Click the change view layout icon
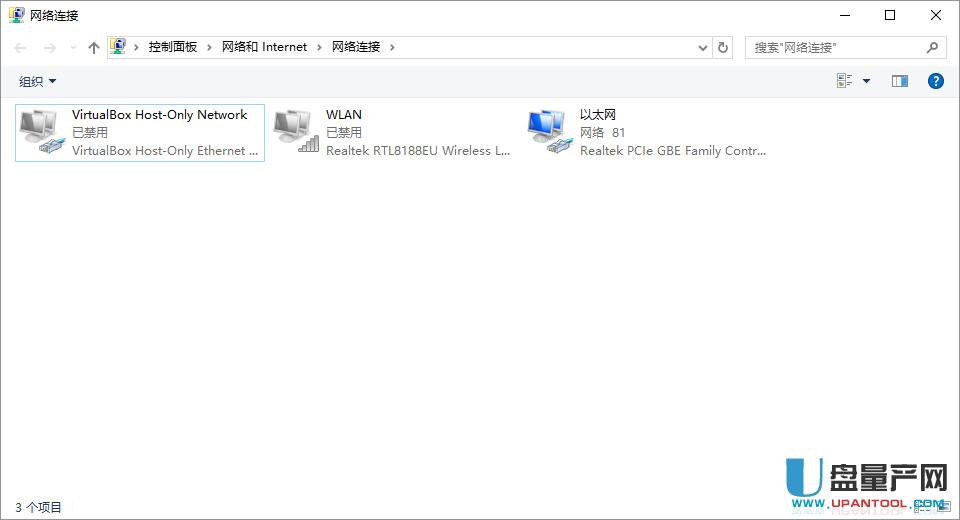Viewport: 960px width, 520px height. (x=845, y=81)
